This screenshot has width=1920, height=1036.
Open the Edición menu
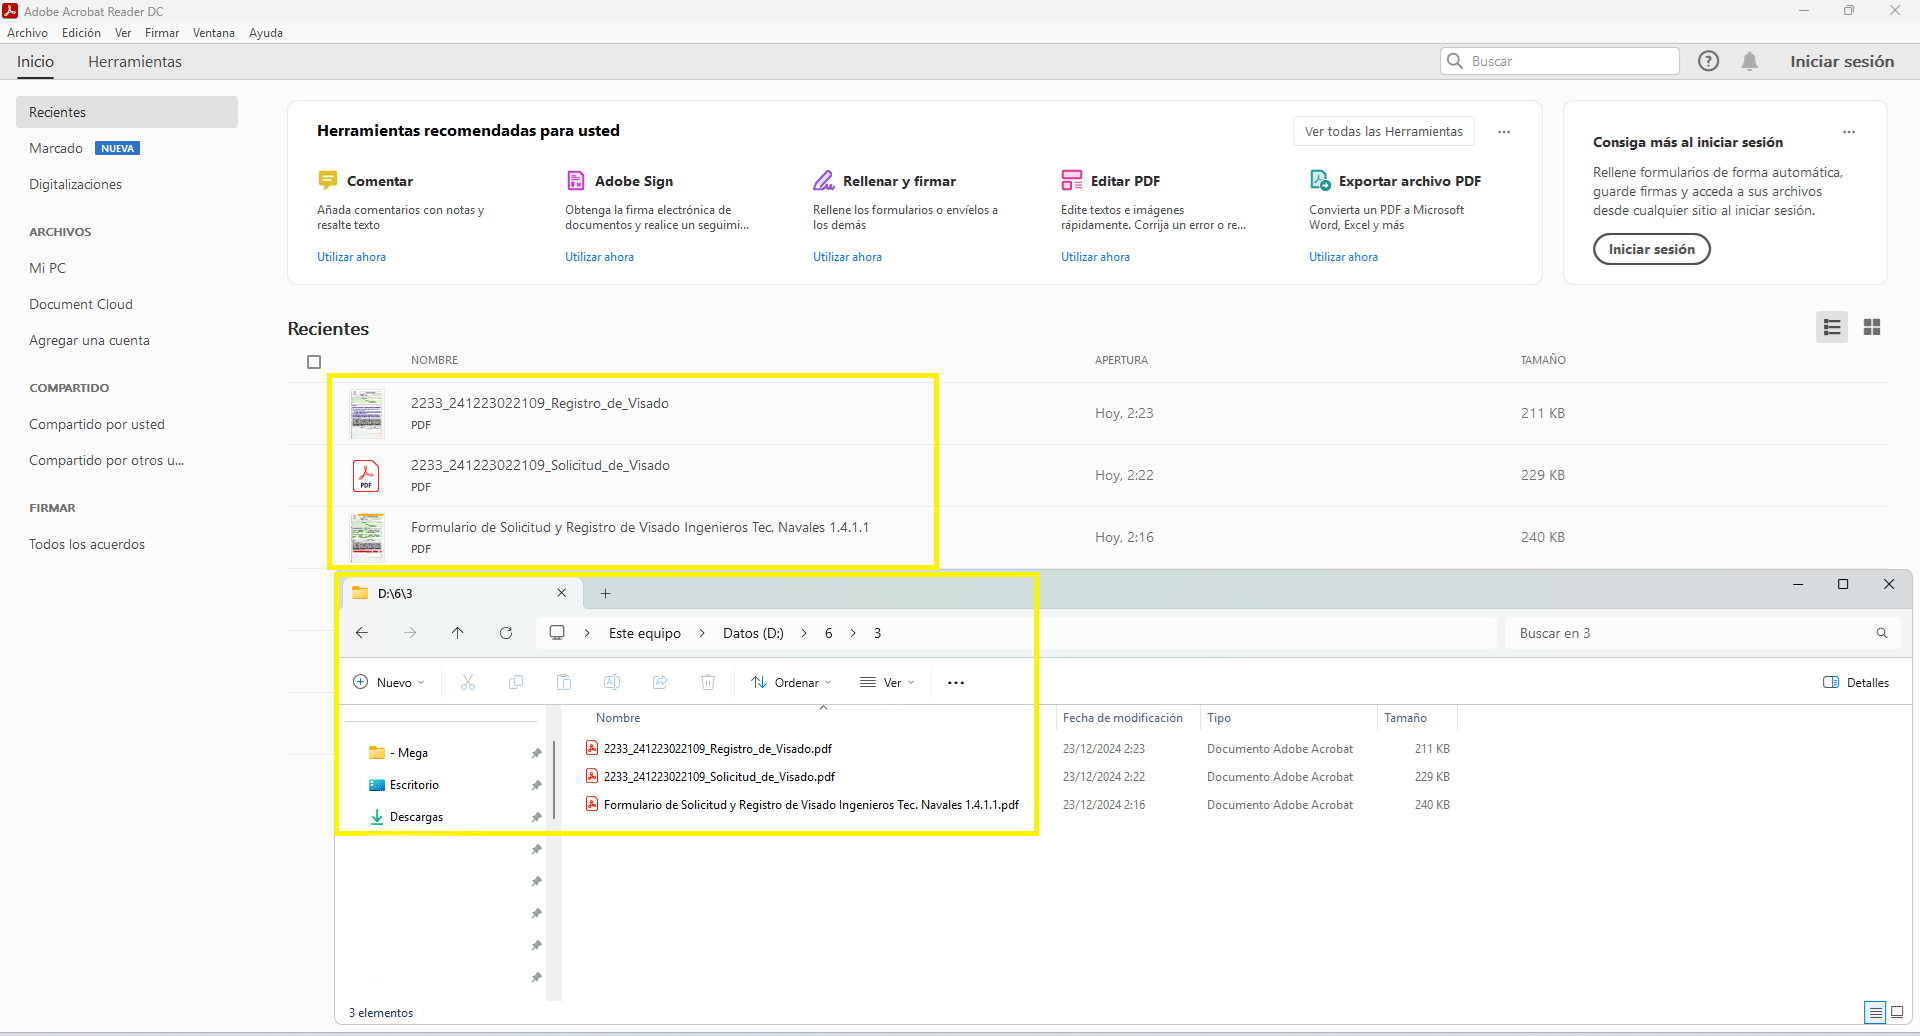pos(81,33)
